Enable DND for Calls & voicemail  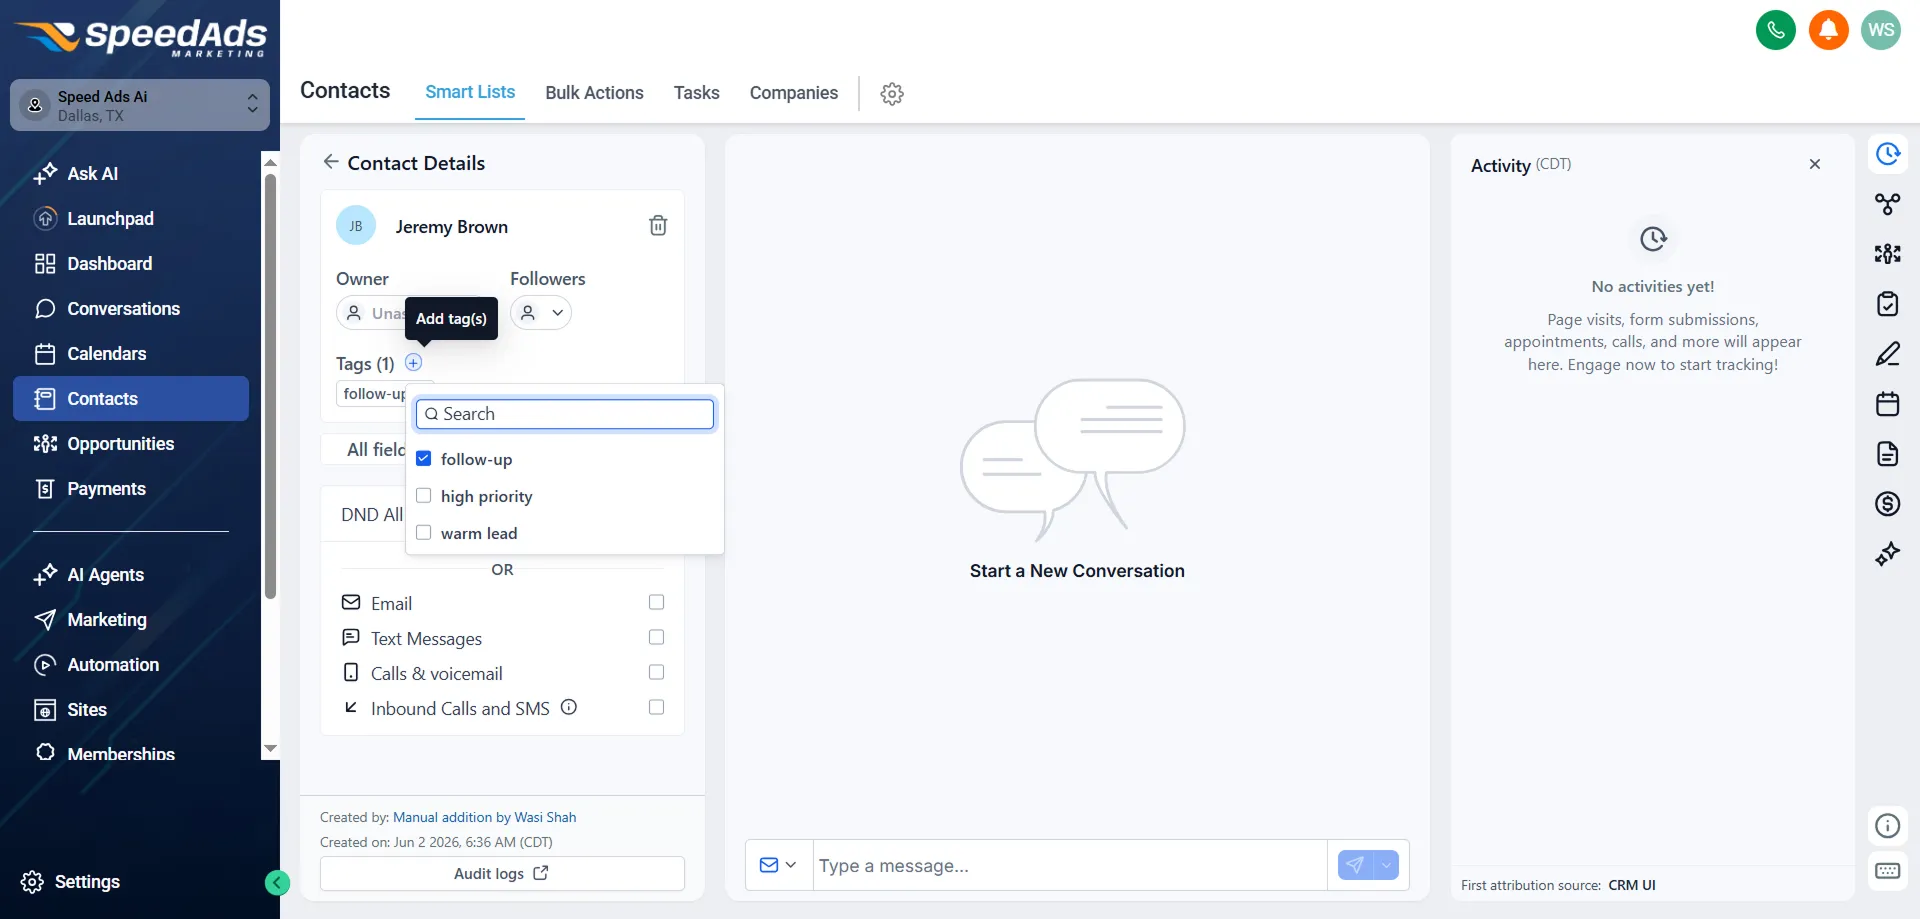(656, 672)
